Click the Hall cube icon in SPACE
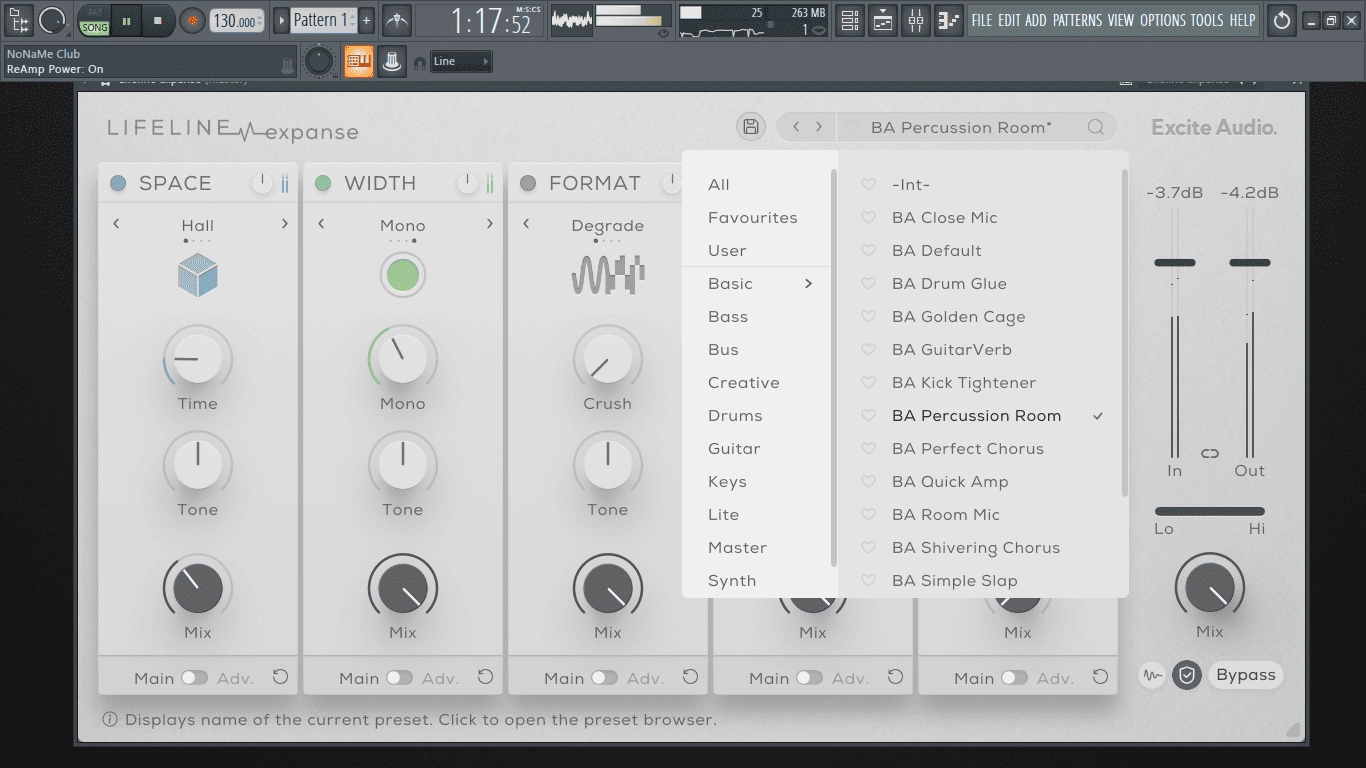Image resolution: width=1366 pixels, height=768 pixels. click(198, 275)
